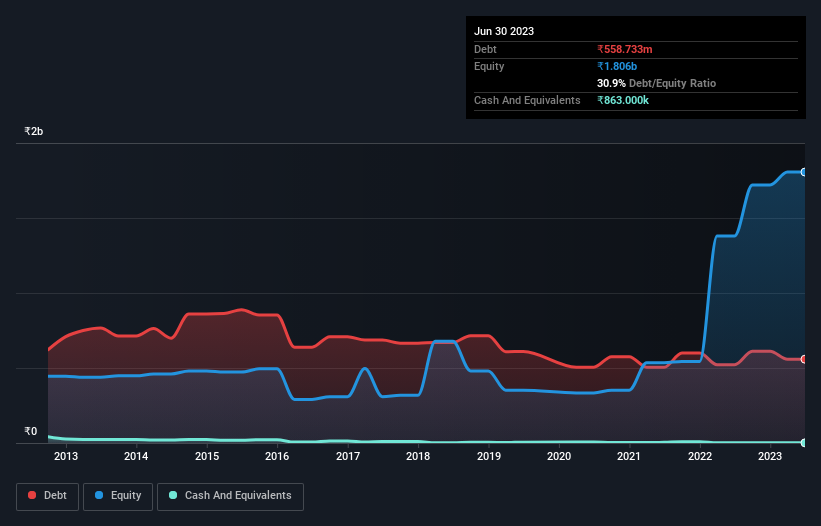Screen dimensions: 821x526
Task: Click the 2020 x-axis label
Action: pyautogui.click(x=559, y=456)
